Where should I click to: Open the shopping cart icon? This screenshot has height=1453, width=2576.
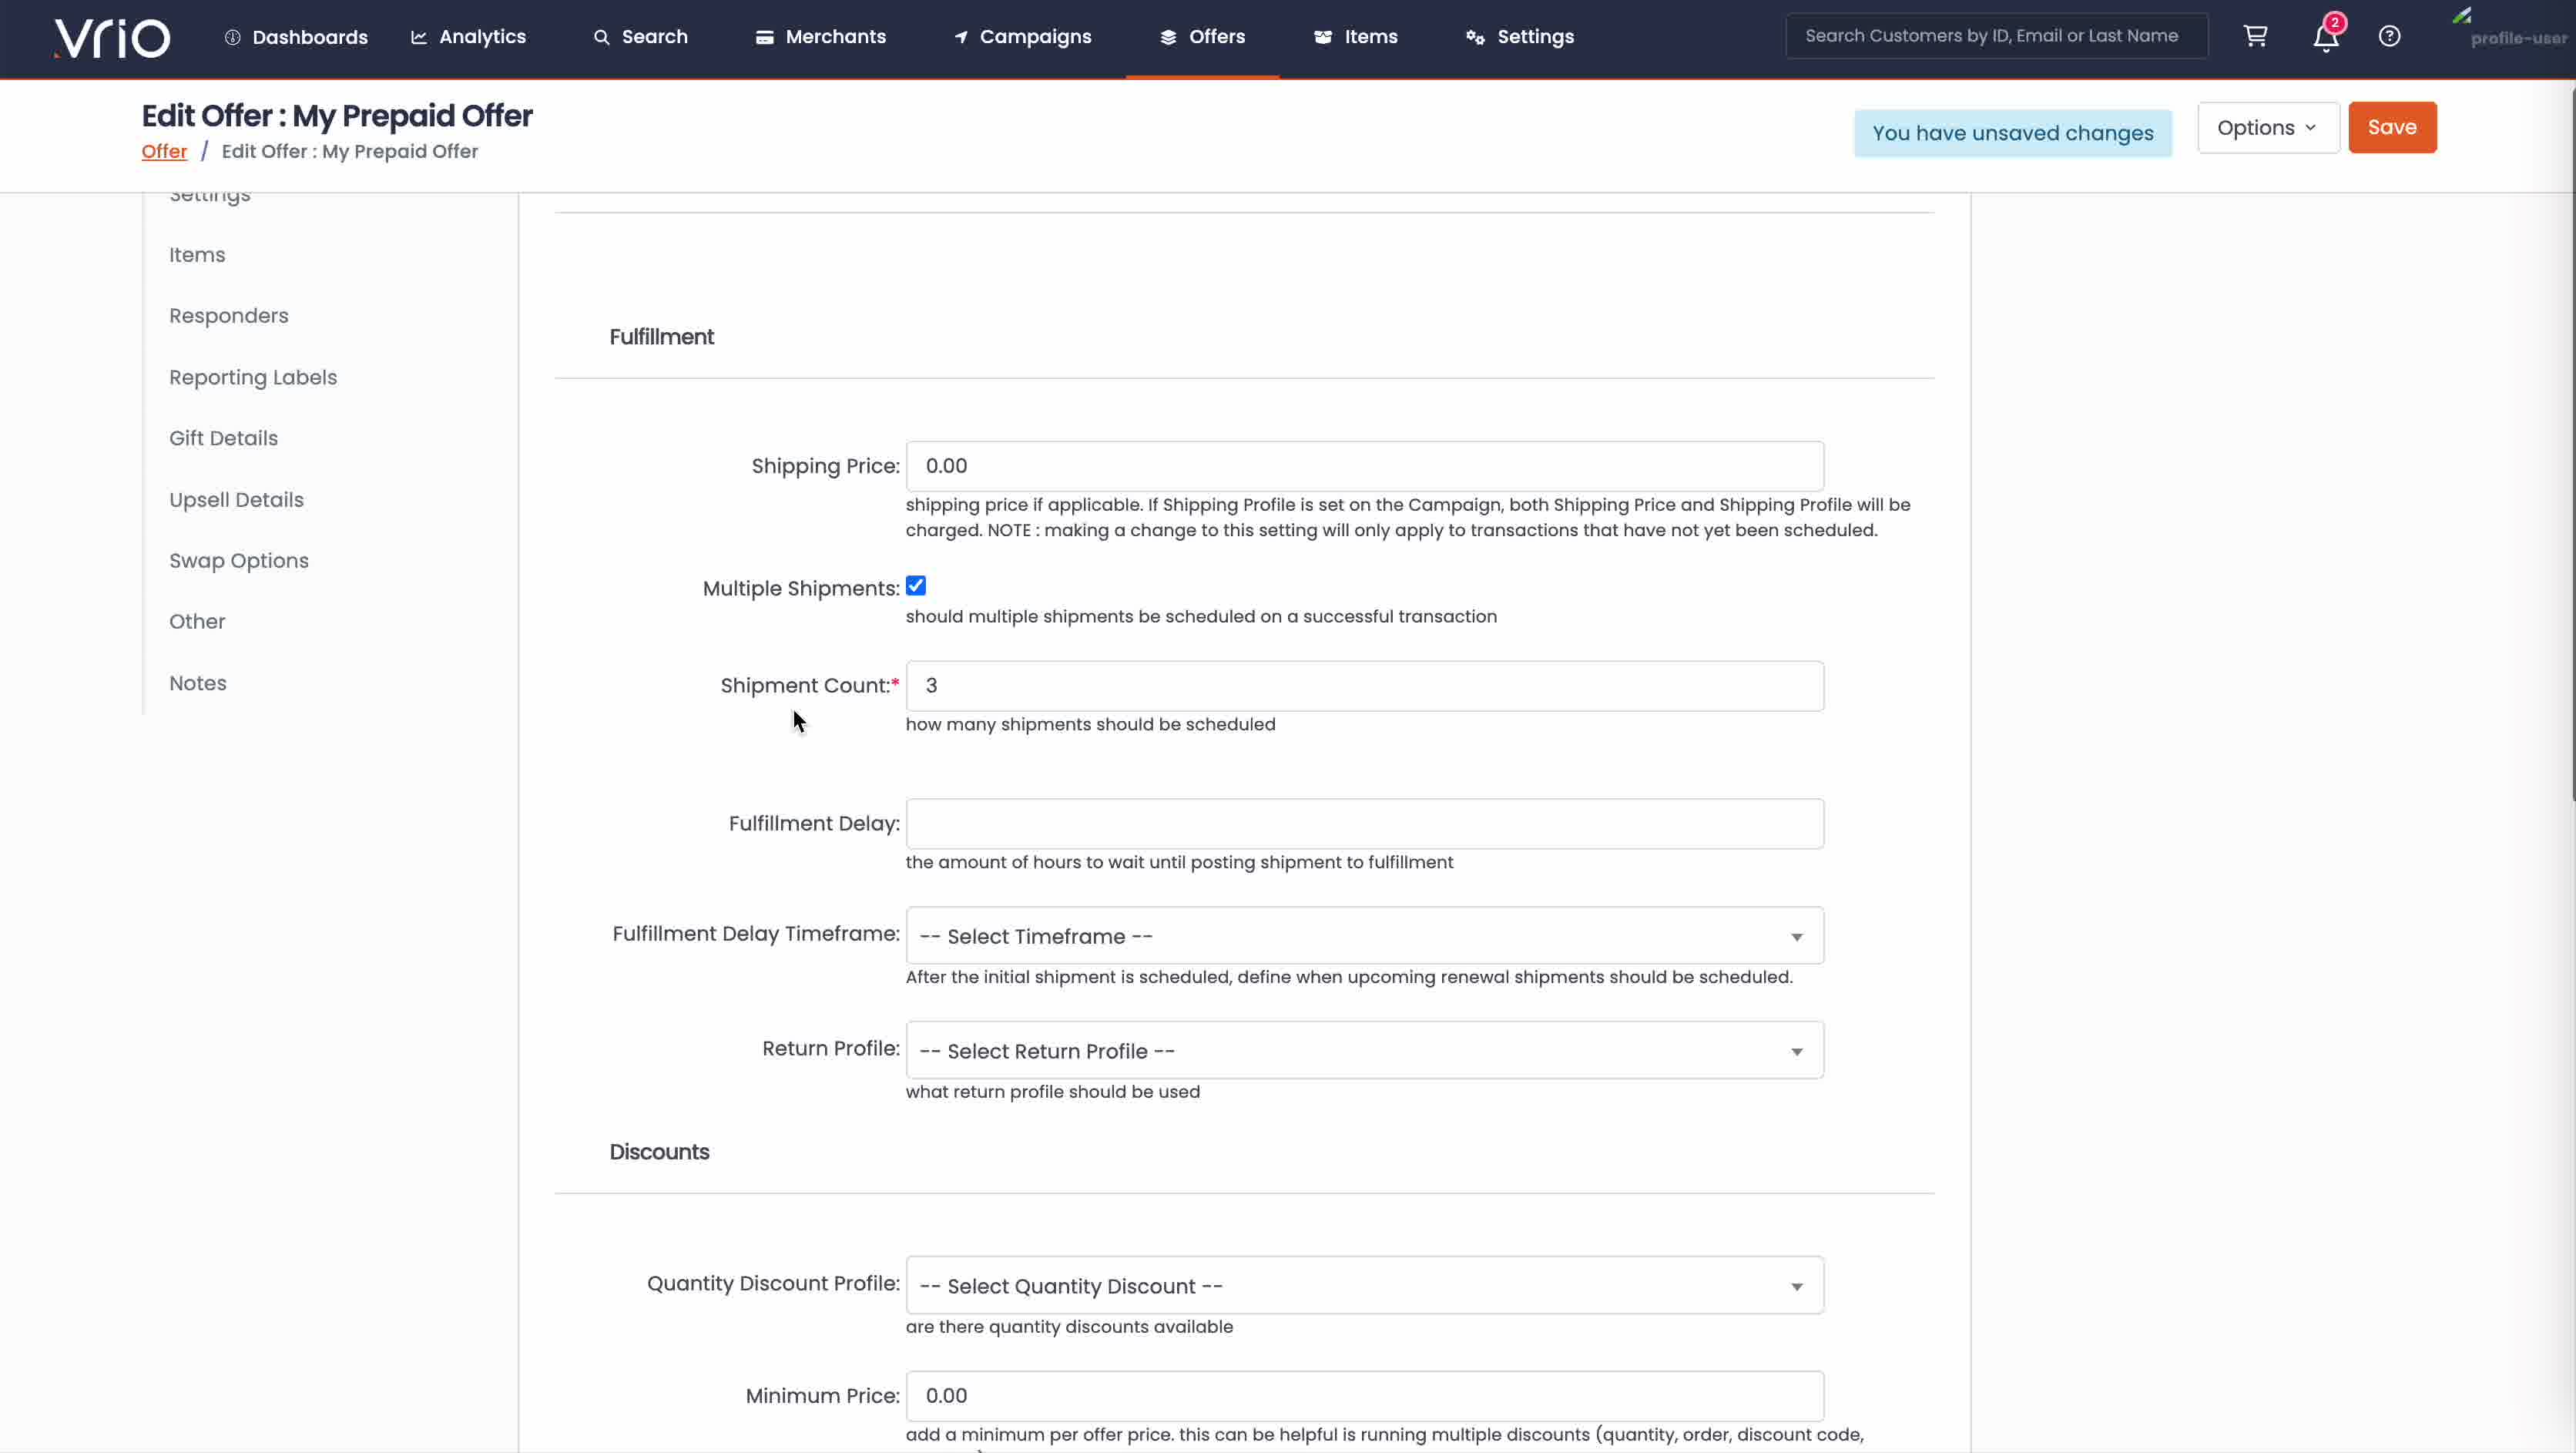point(2255,37)
